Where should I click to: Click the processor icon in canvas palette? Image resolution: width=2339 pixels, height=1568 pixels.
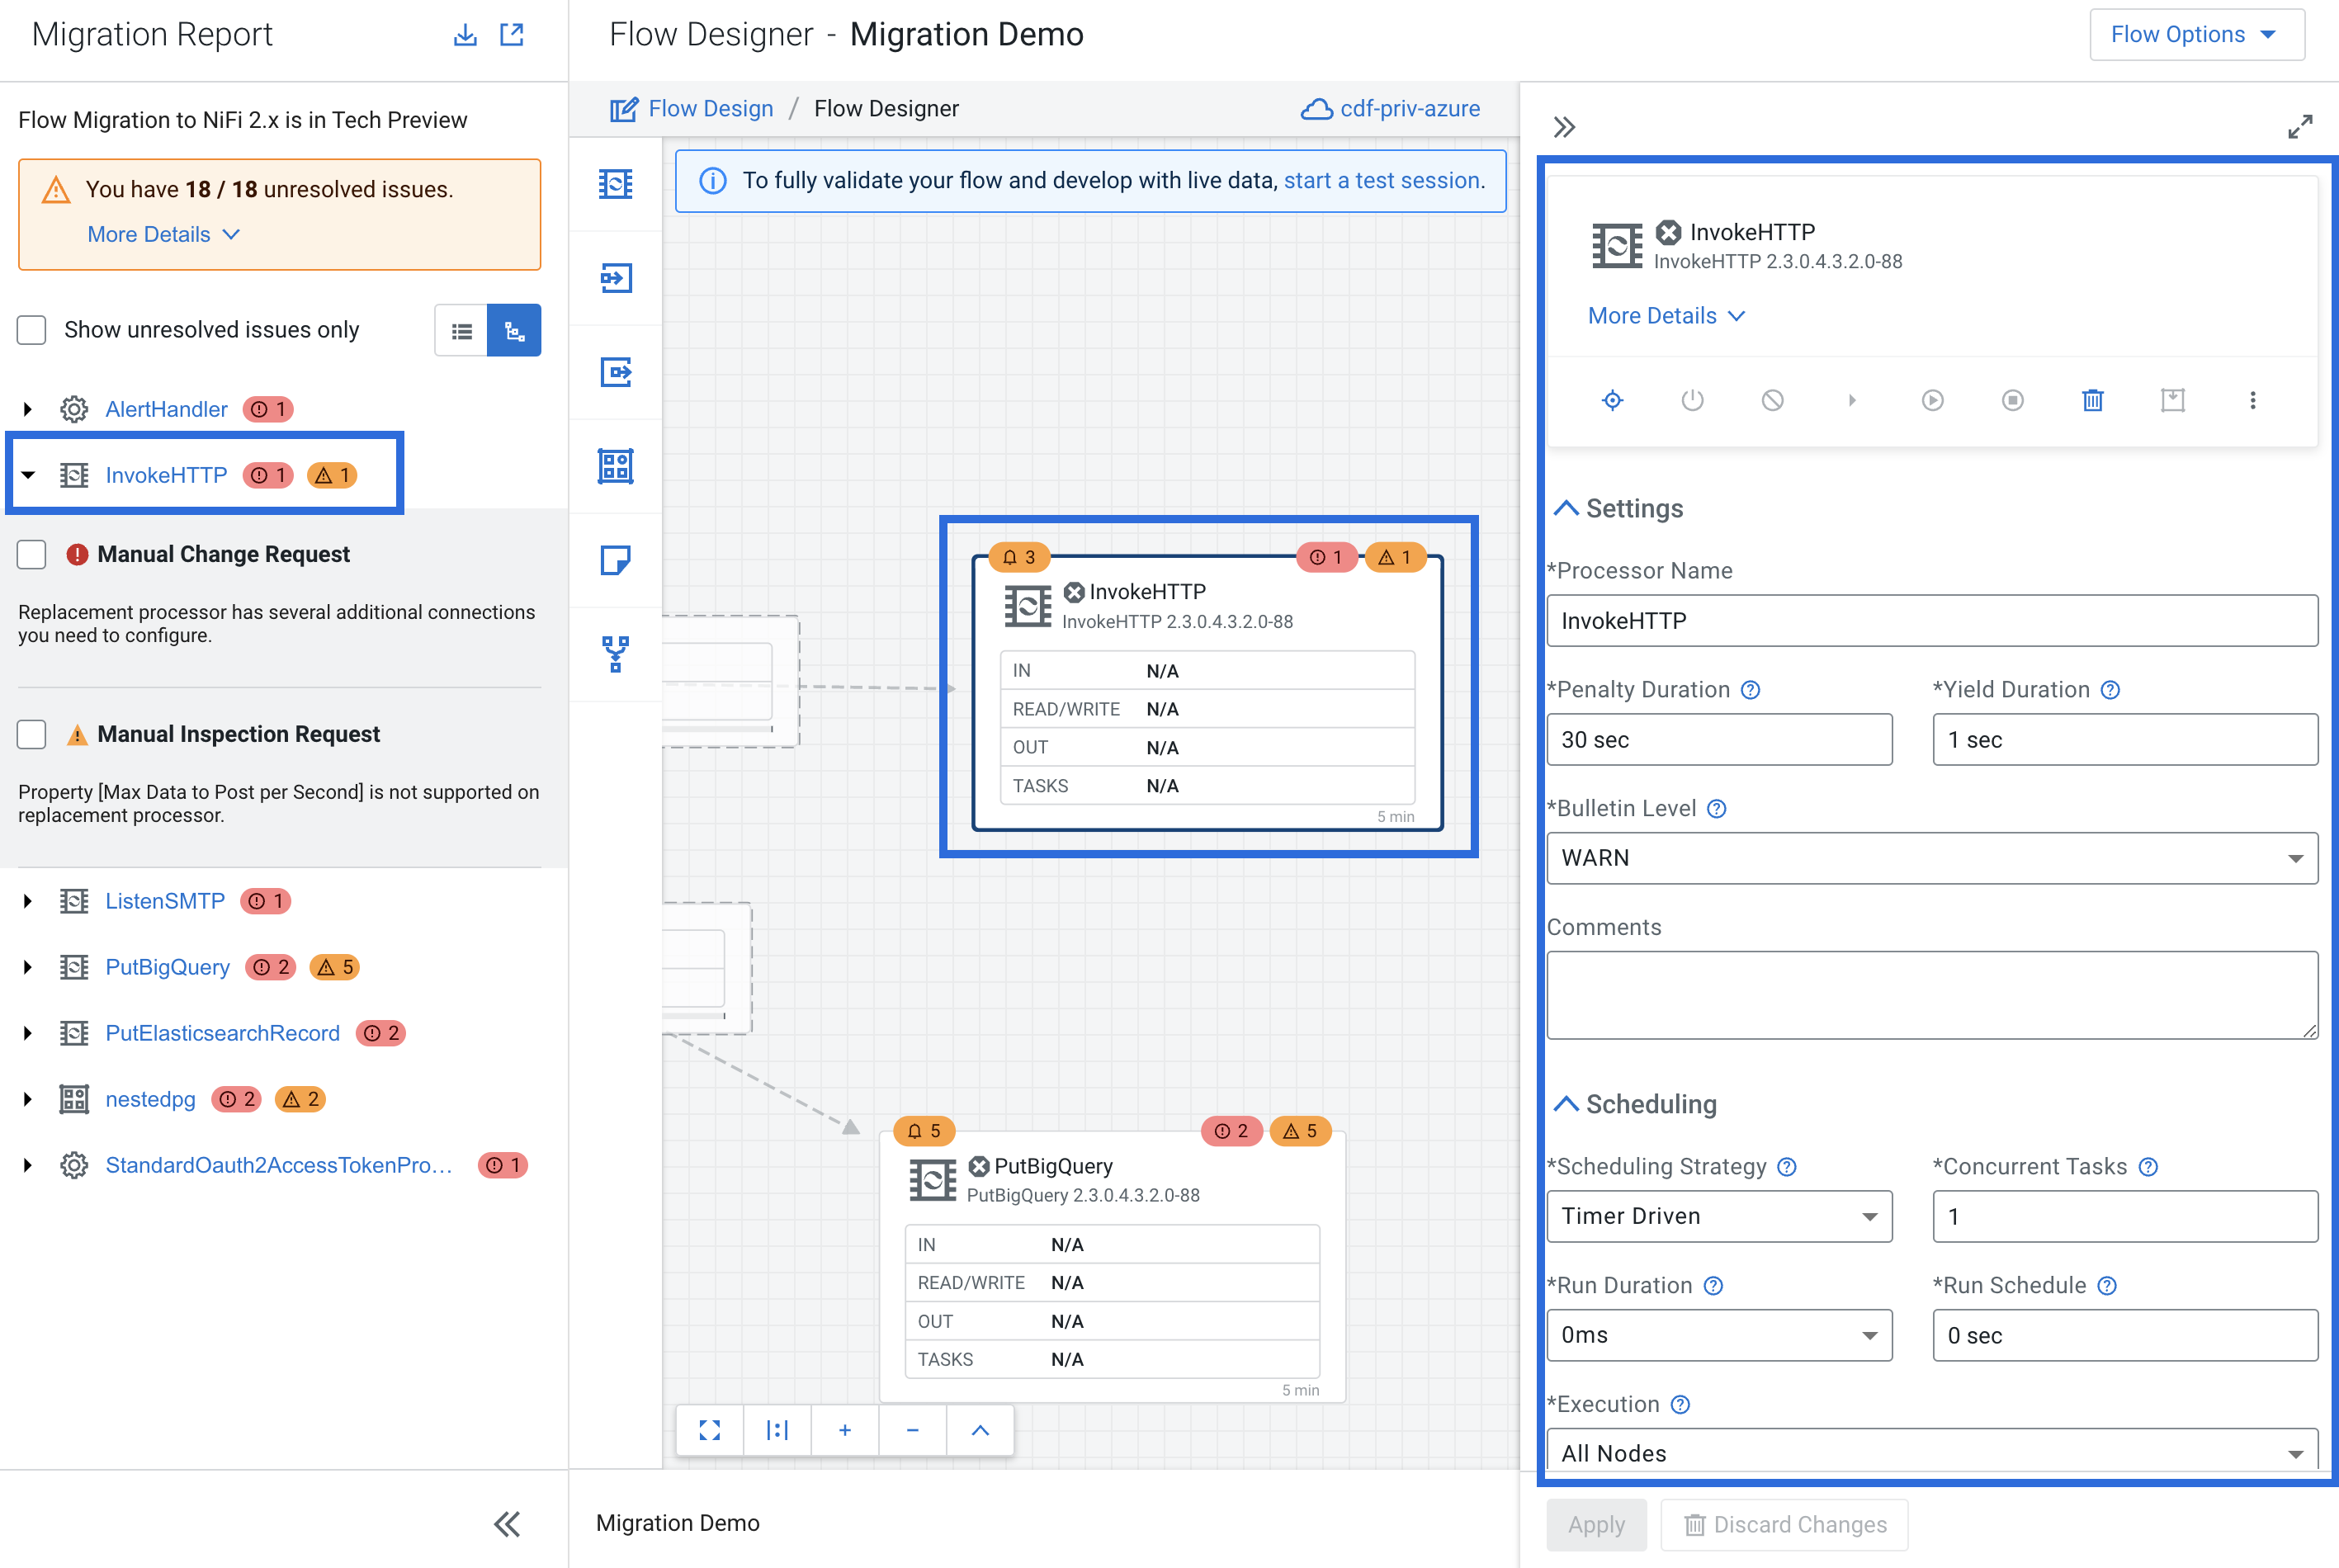coord(615,184)
